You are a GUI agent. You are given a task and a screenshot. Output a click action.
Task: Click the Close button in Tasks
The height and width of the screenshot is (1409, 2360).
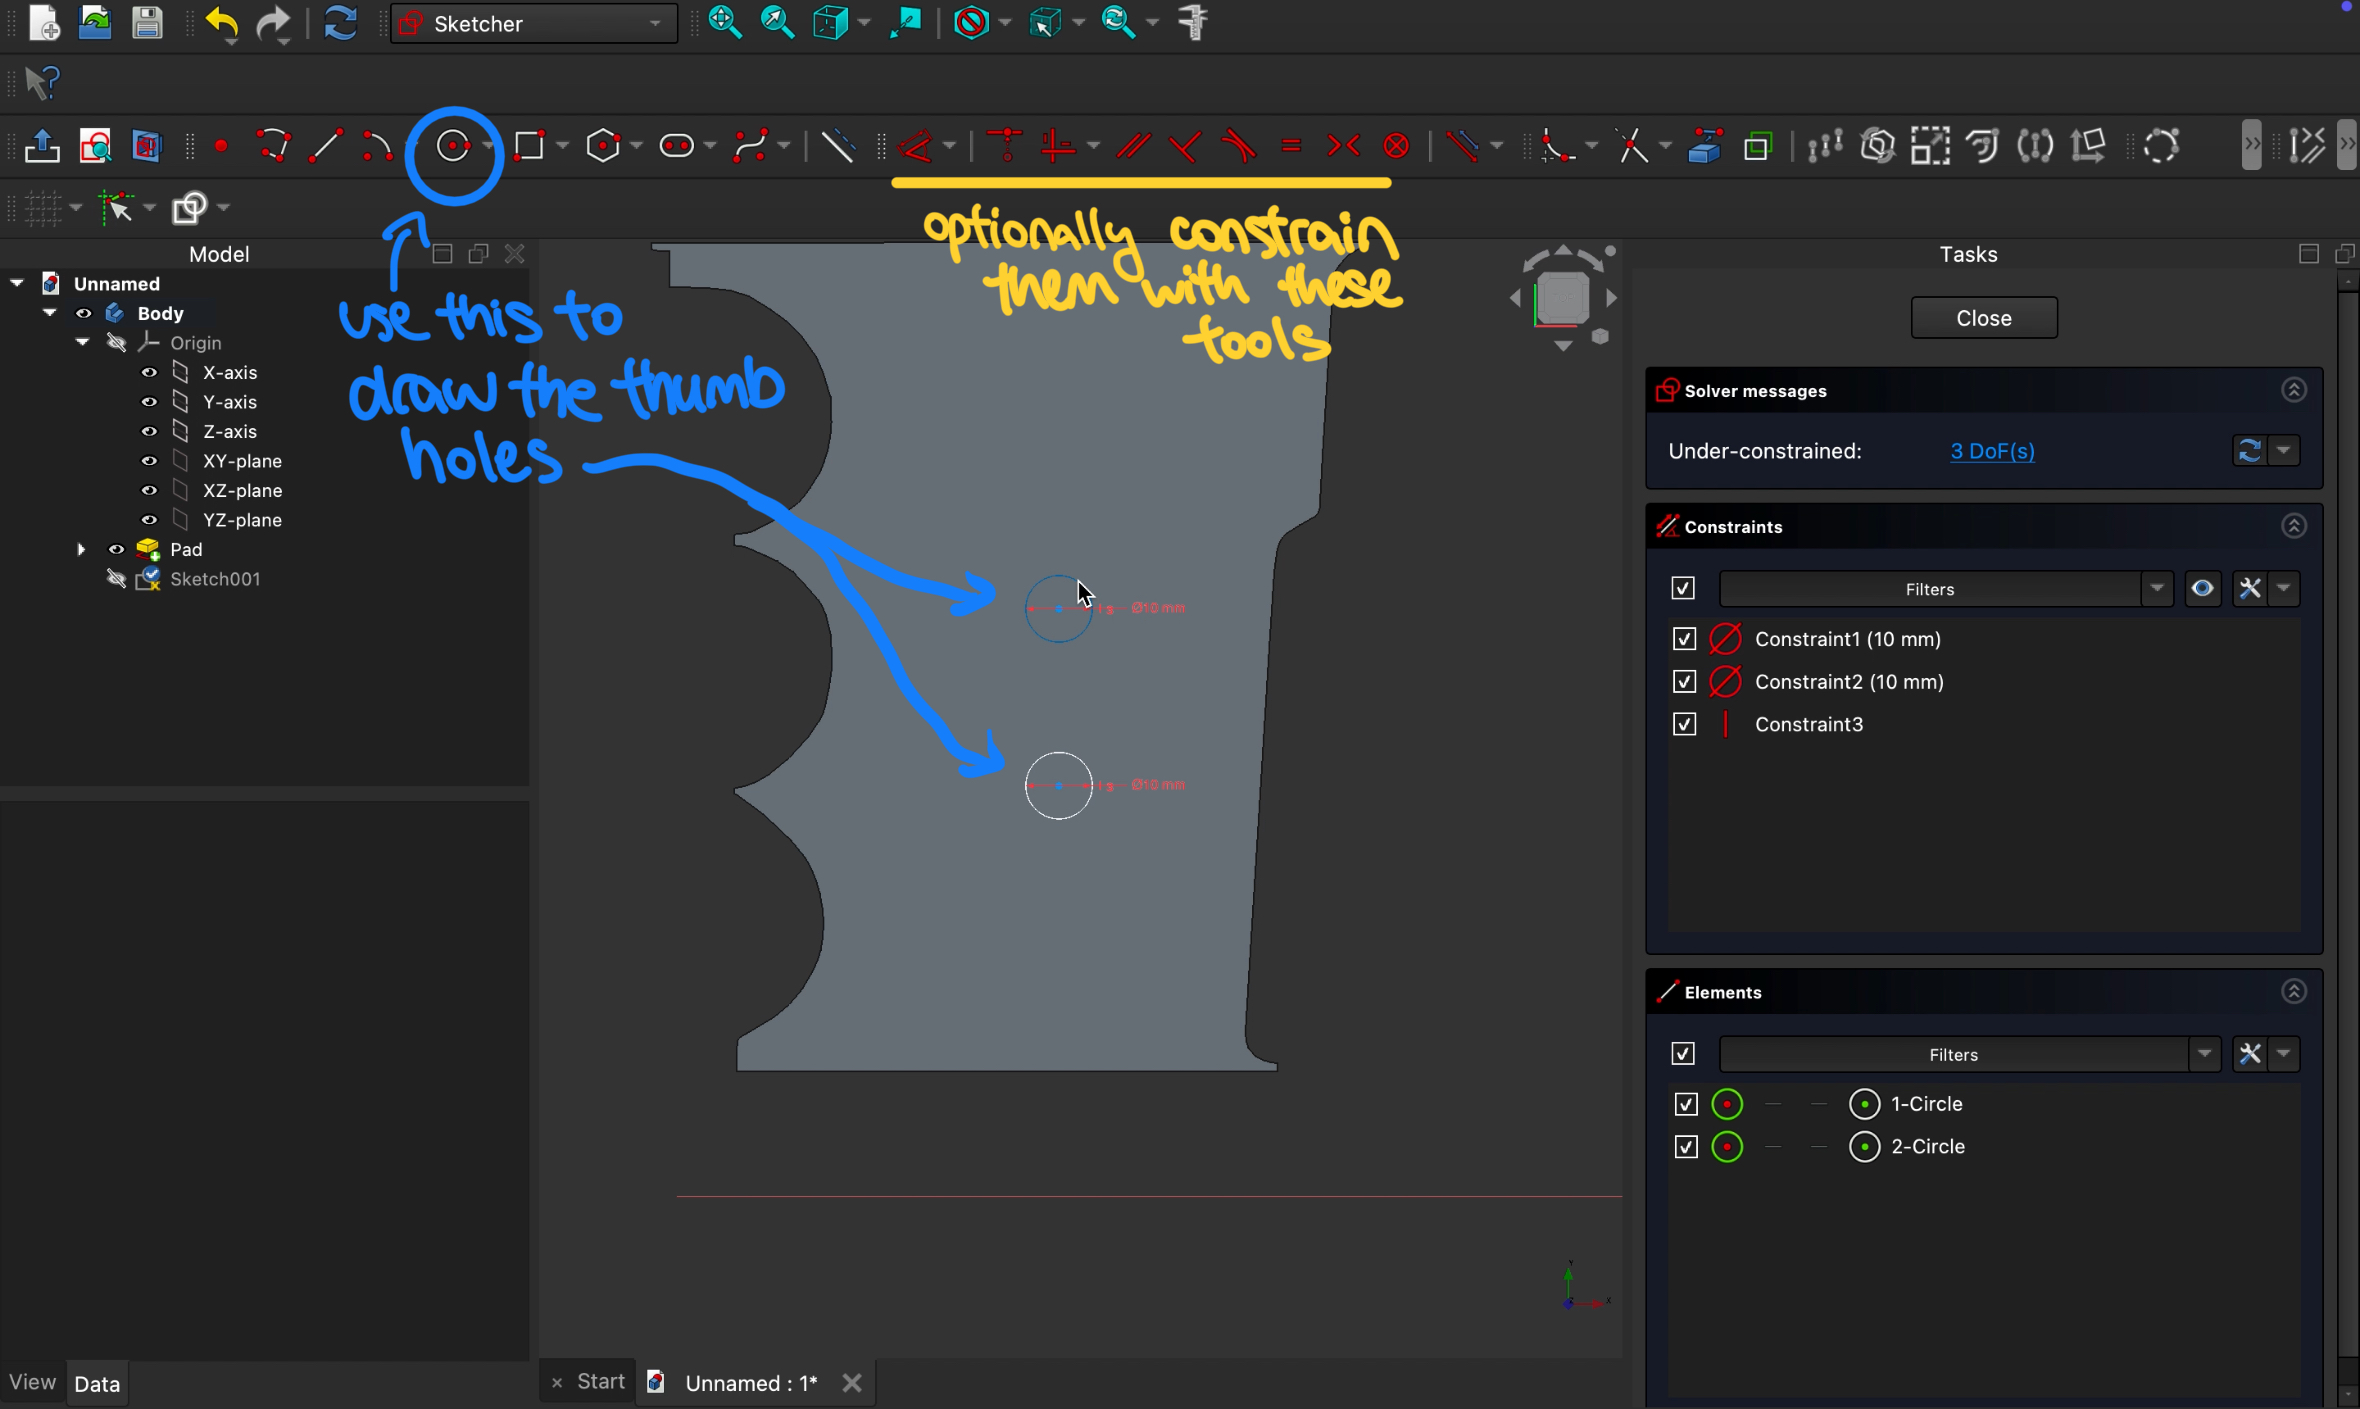(x=1983, y=318)
